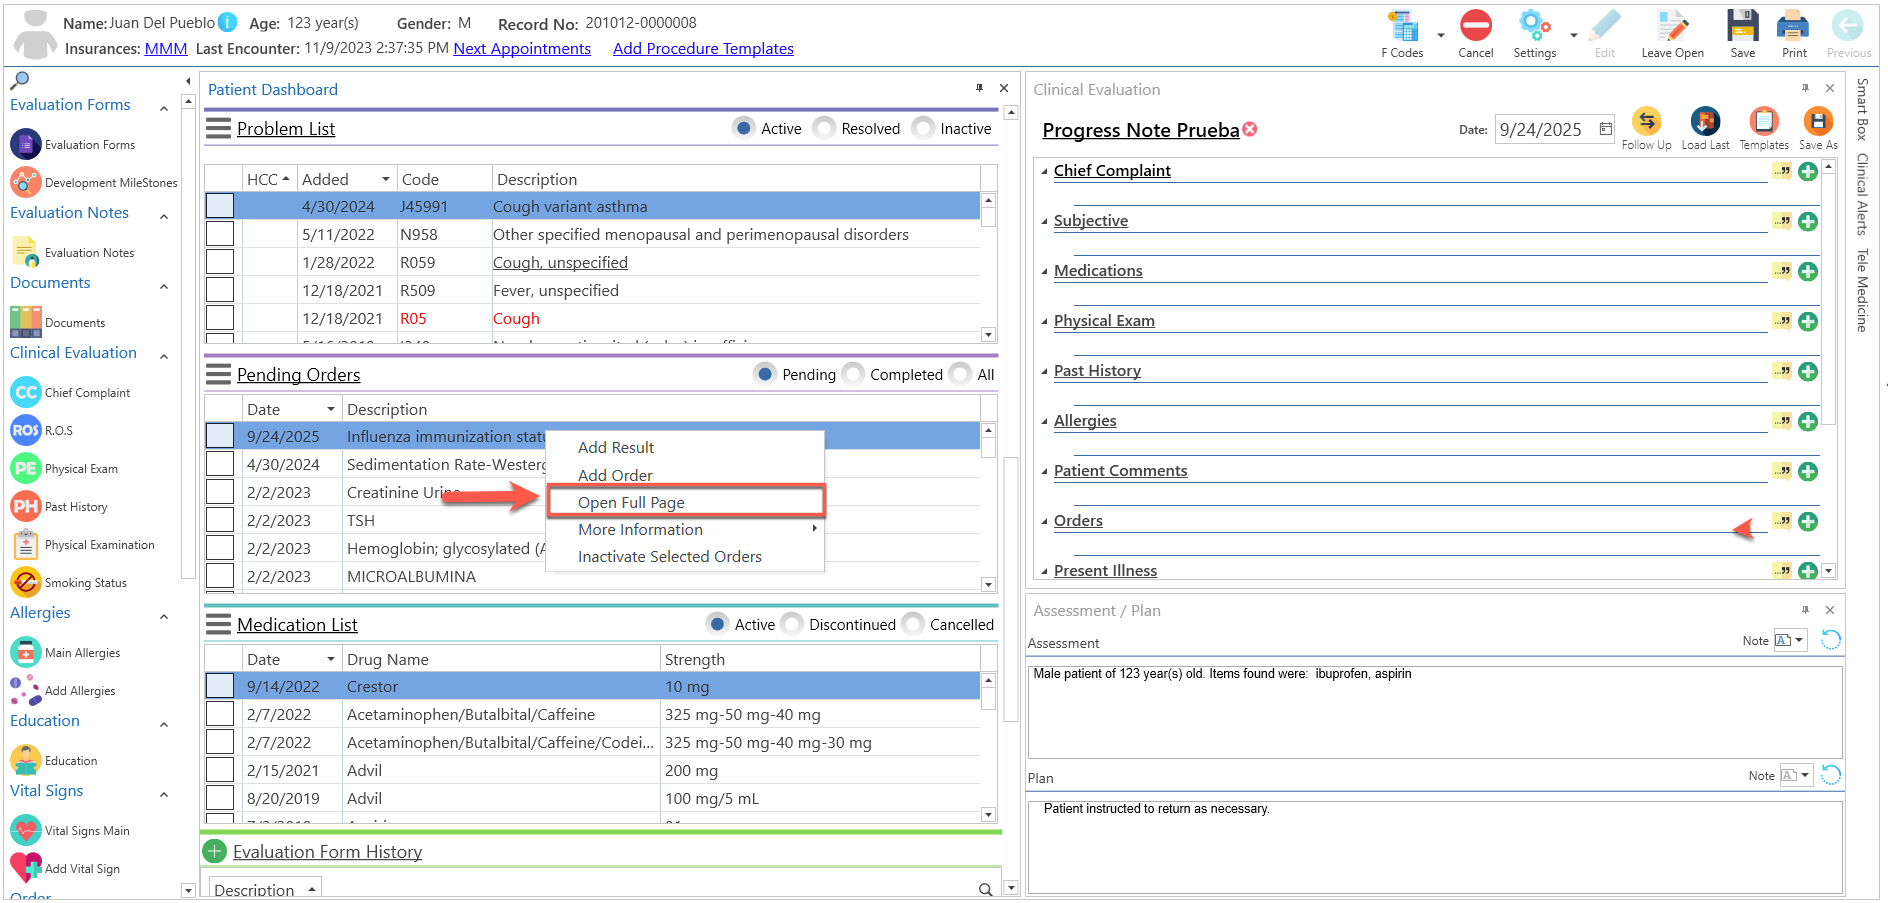Click the F Codes toolbar icon
Image resolution: width=1888 pixels, height=903 pixels.
point(1404,27)
